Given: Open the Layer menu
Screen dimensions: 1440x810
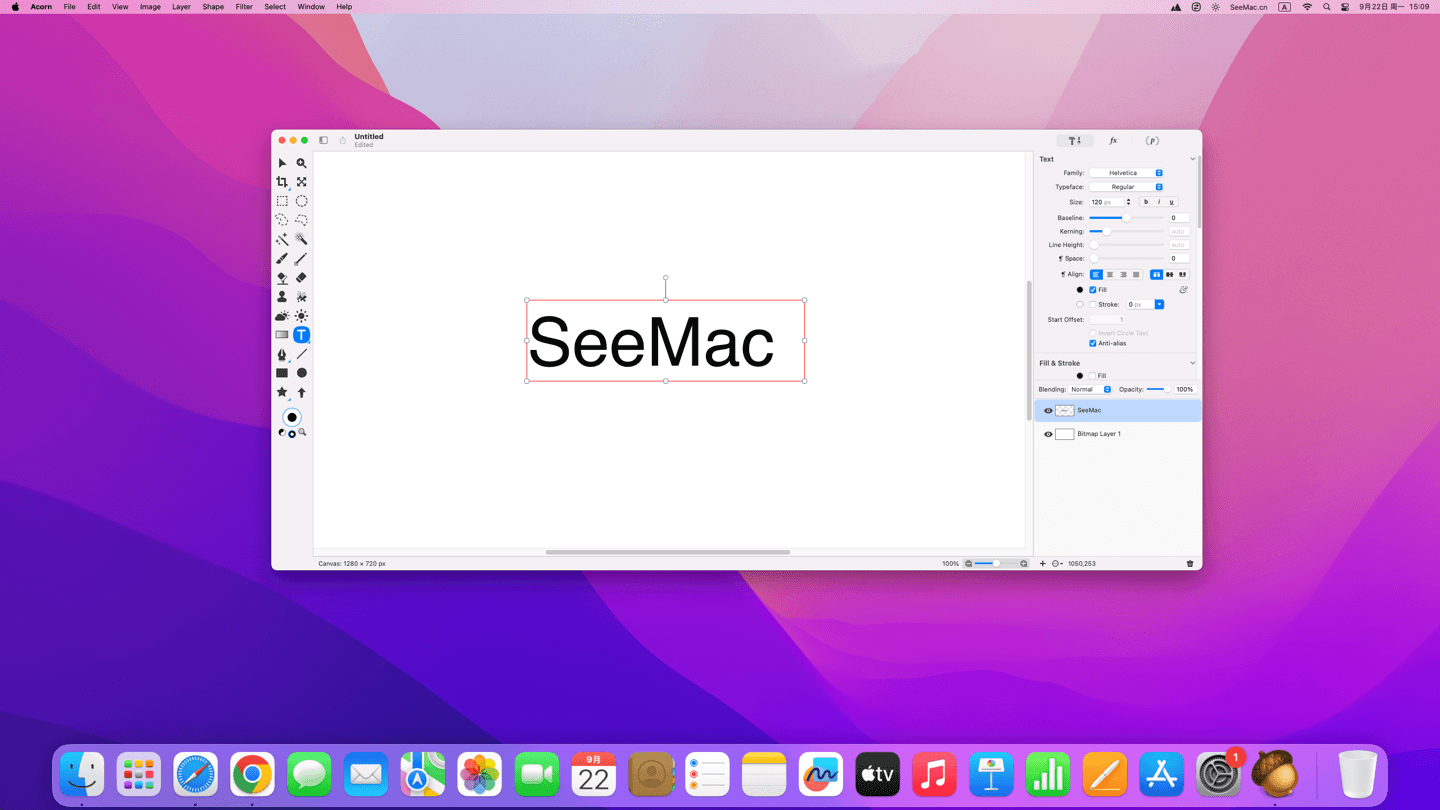Looking at the screenshot, I should (x=181, y=7).
